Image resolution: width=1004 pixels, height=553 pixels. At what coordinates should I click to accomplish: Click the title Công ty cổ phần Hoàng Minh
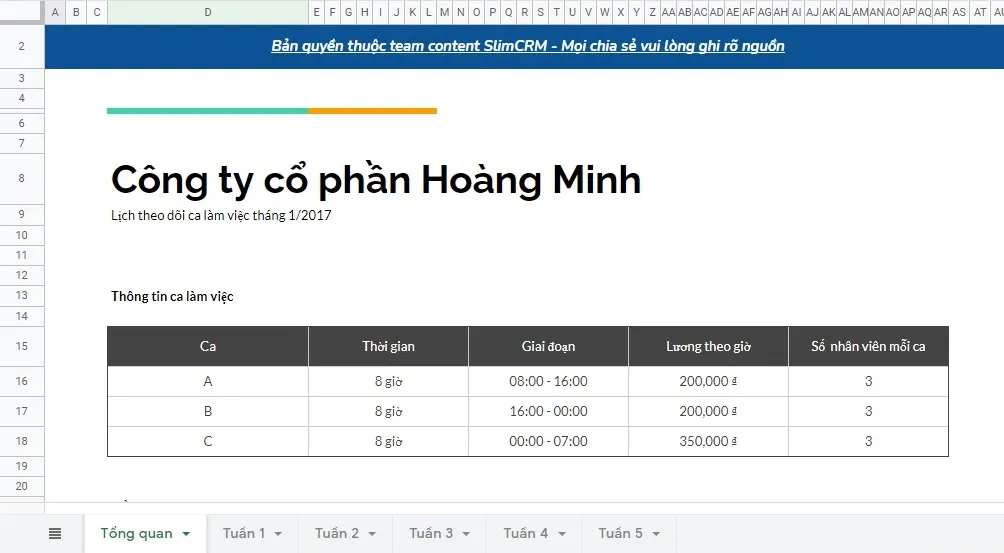pyautogui.click(x=376, y=180)
